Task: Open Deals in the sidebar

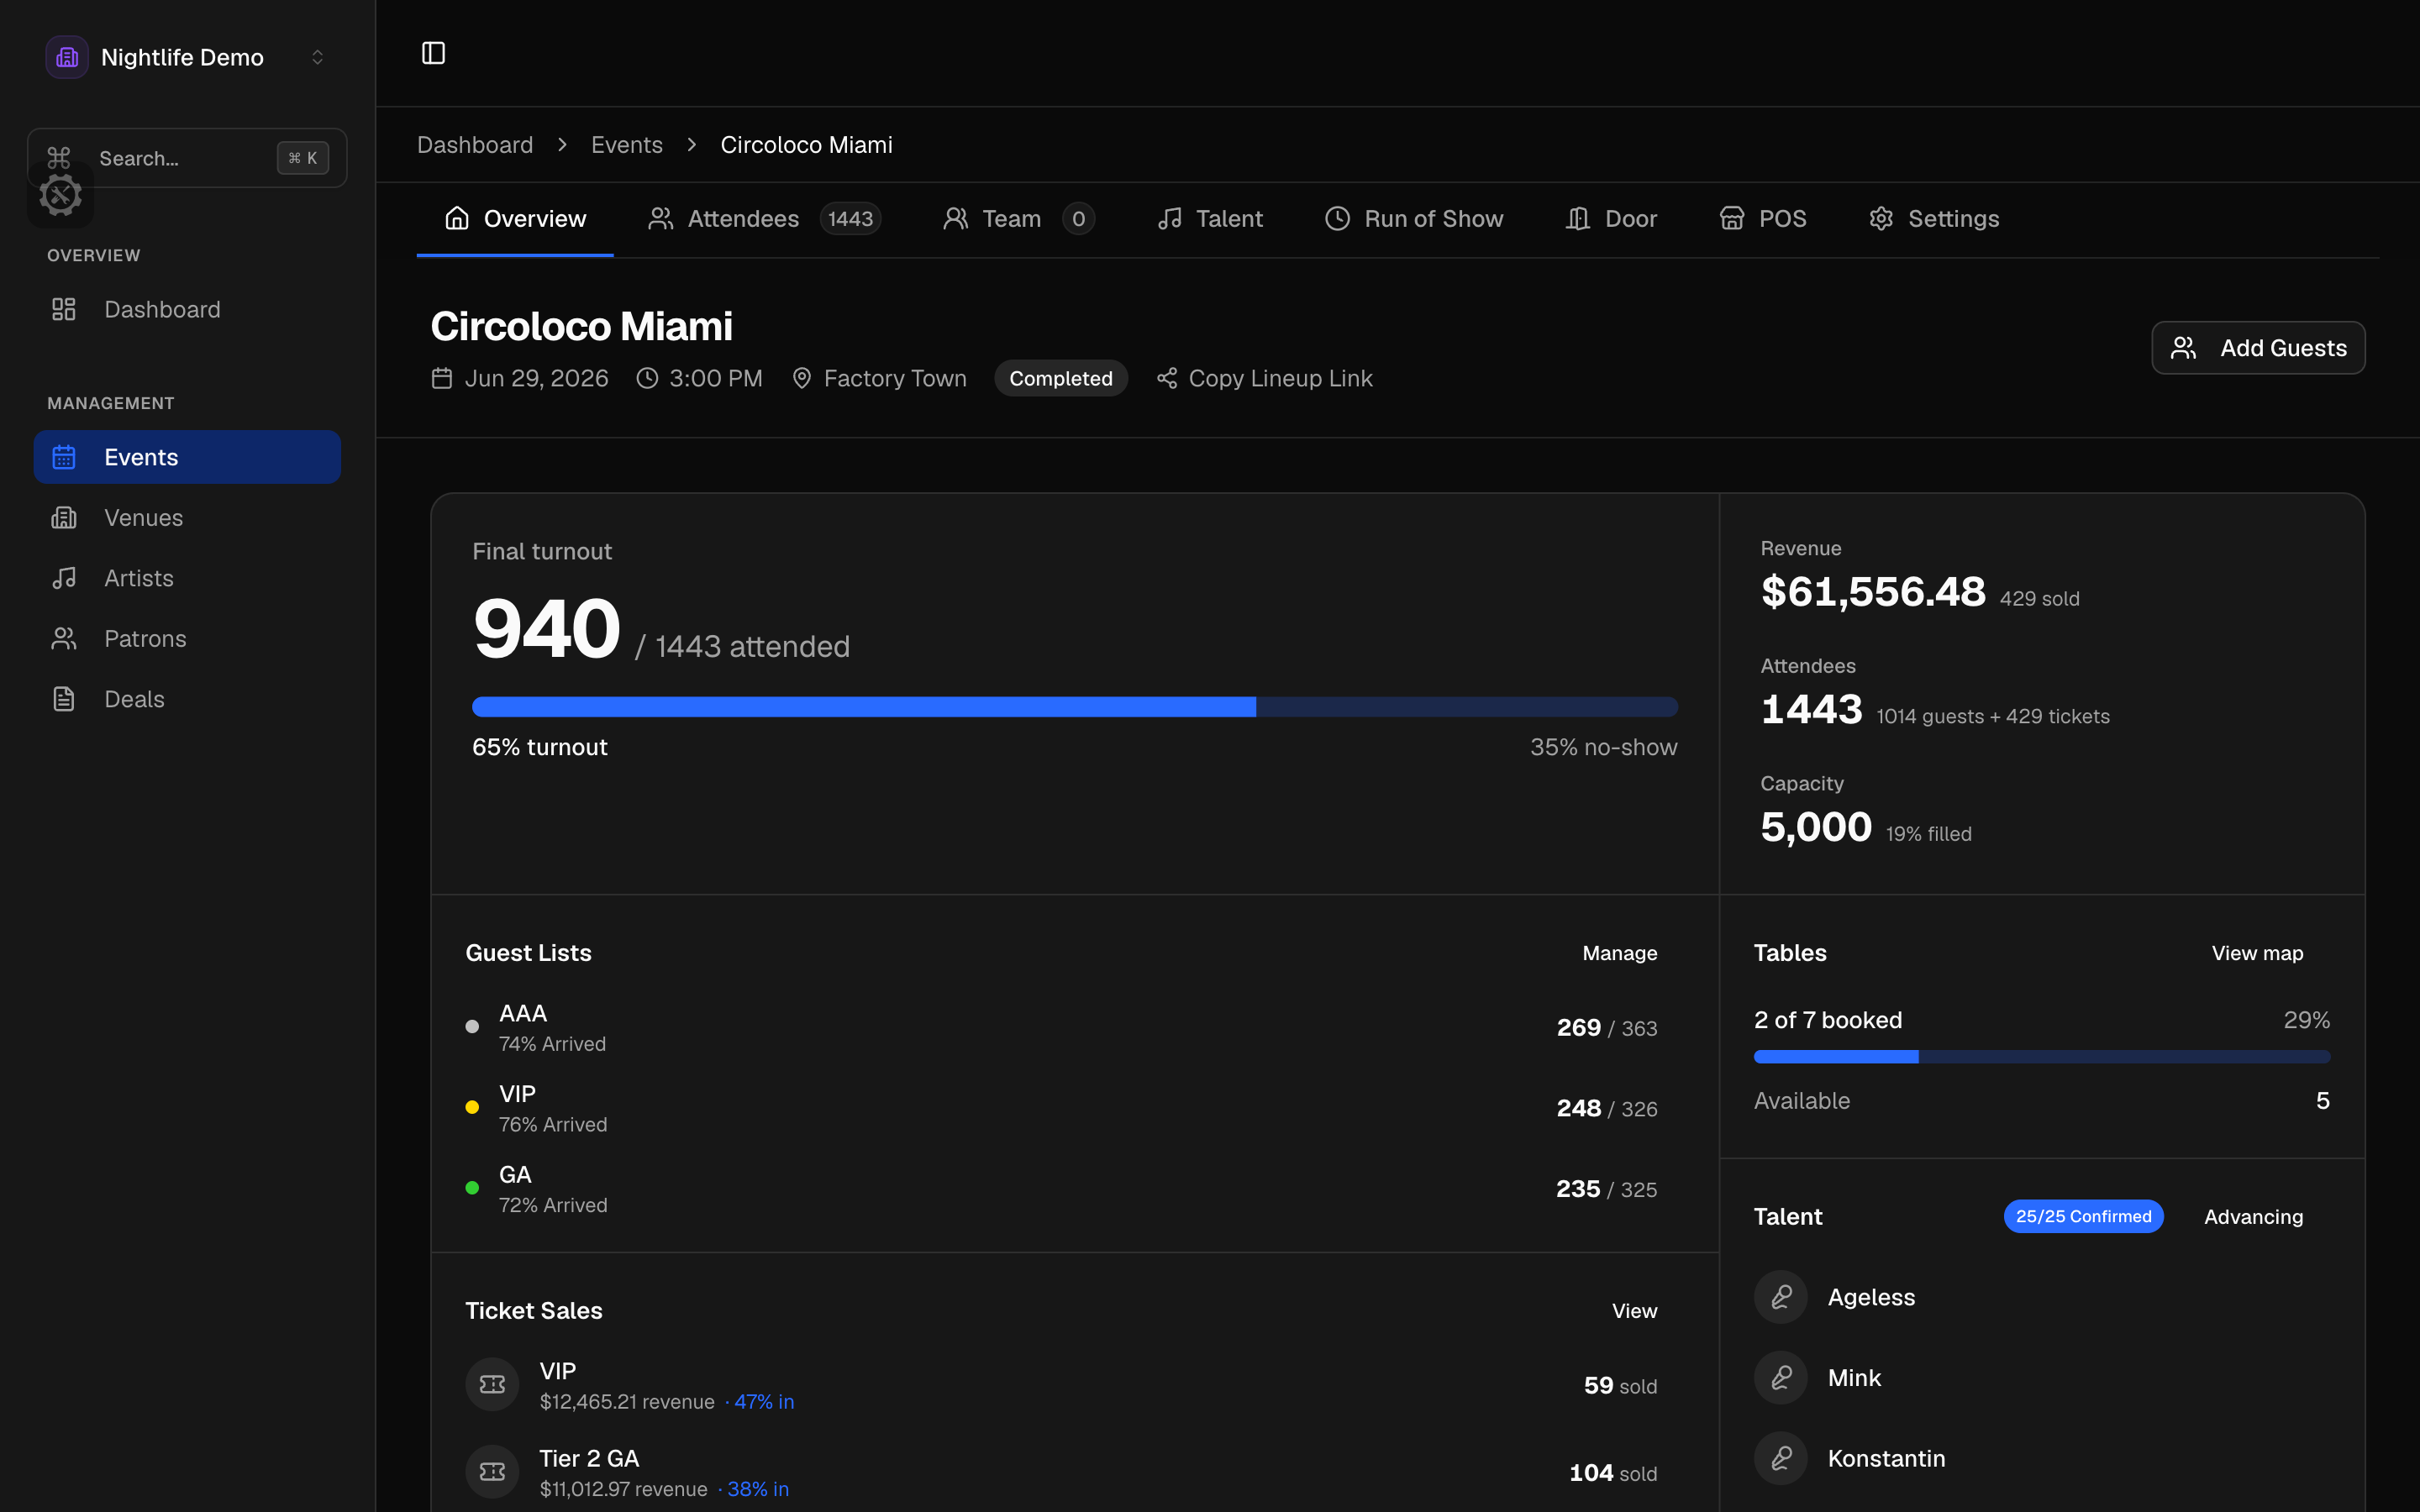Action: point(187,699)
